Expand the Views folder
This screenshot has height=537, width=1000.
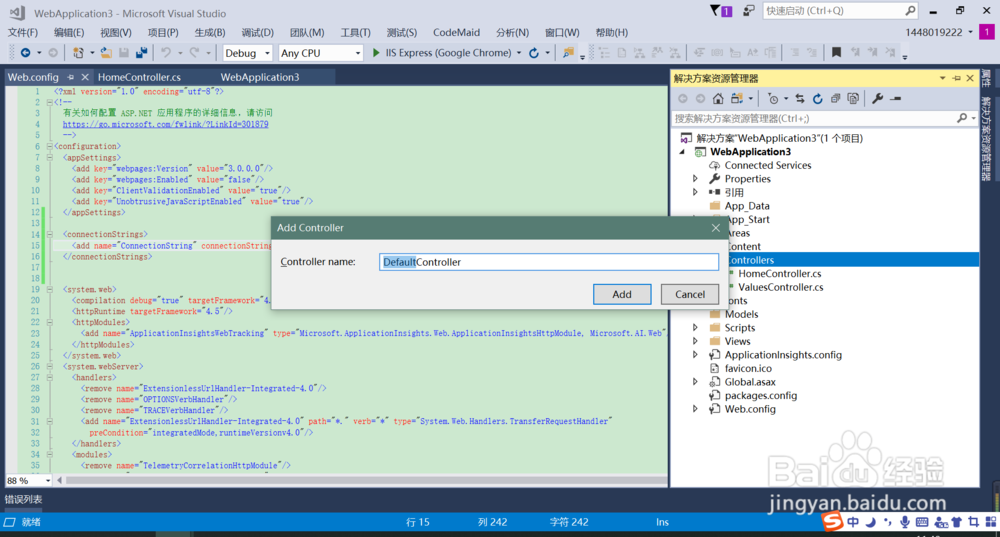click(x=695, y=341)
